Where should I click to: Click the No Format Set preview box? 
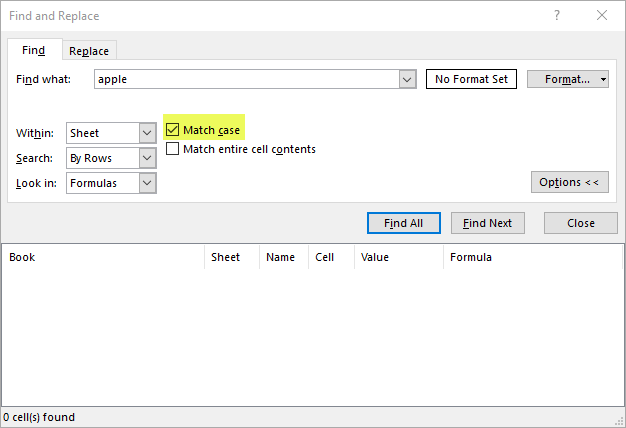click(x=471, y=79)
